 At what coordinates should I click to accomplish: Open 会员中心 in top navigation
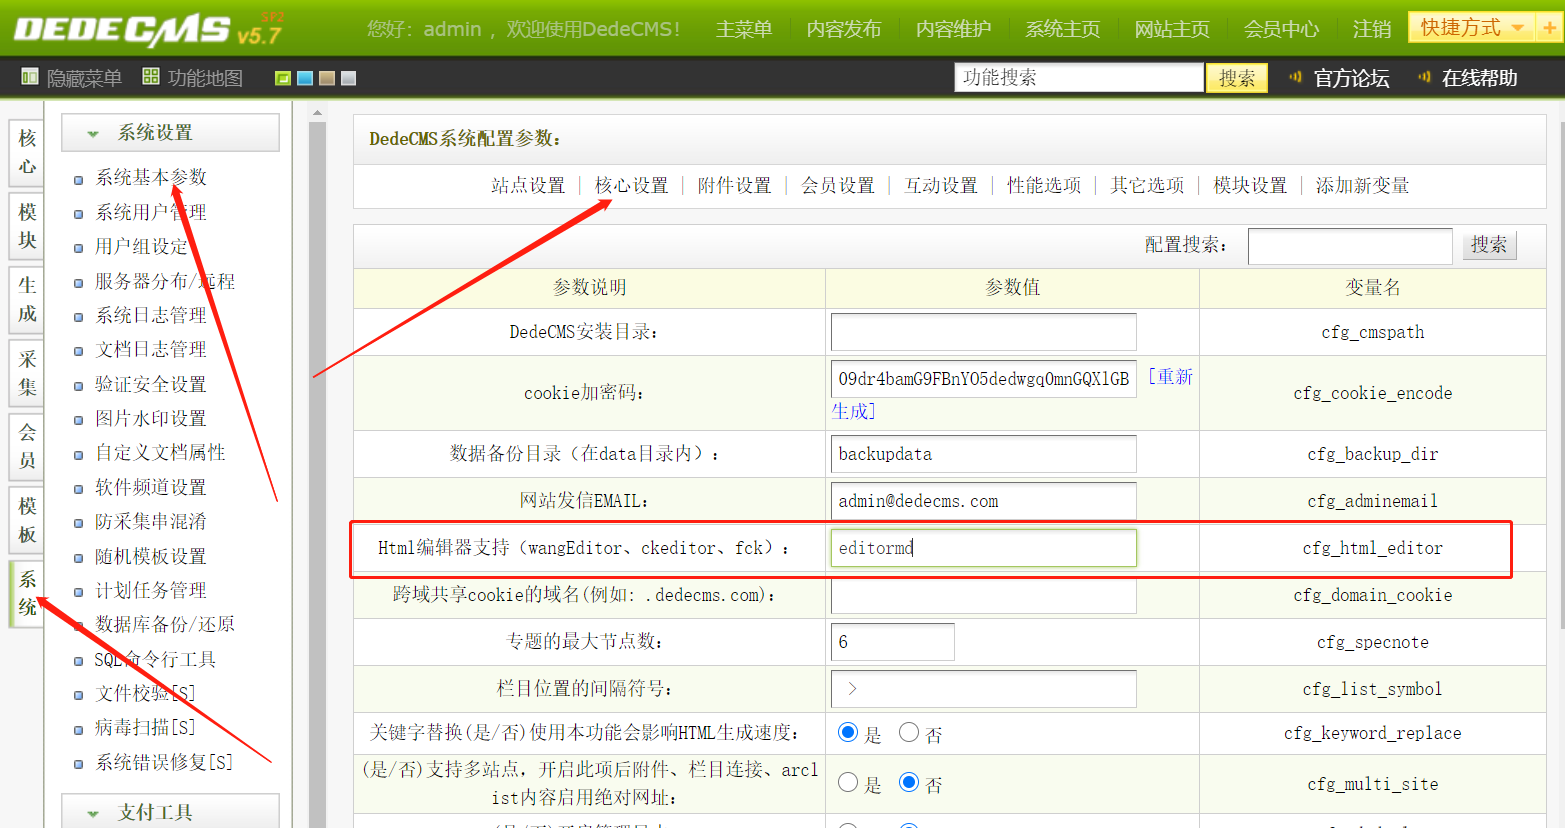tap(1281, 29)
